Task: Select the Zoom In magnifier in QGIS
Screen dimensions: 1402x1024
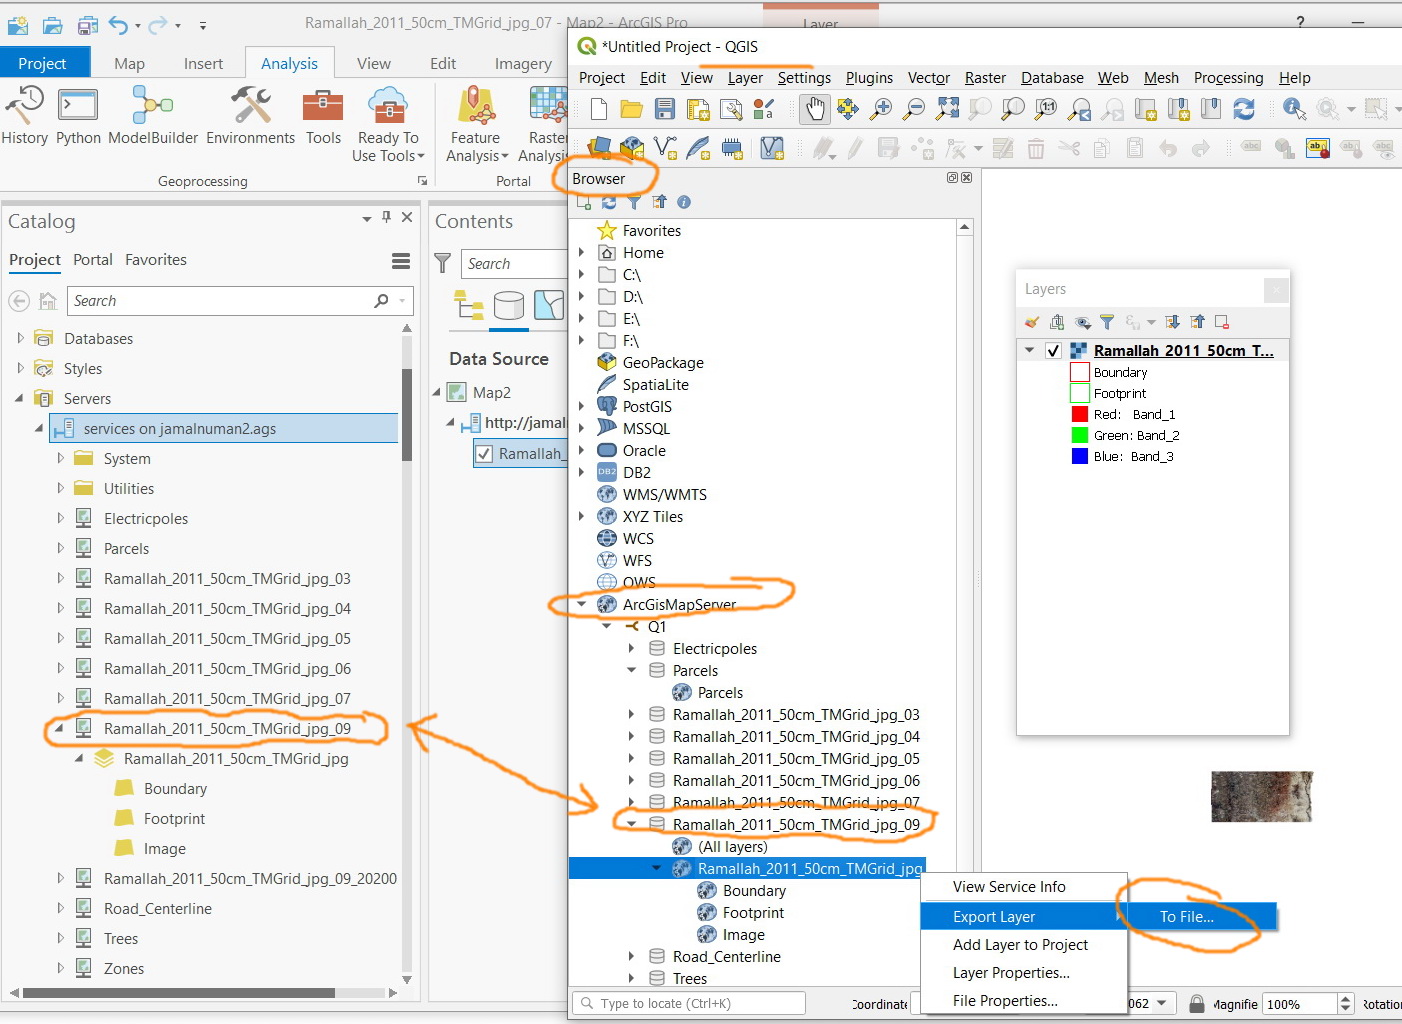Action: (881, 109)
